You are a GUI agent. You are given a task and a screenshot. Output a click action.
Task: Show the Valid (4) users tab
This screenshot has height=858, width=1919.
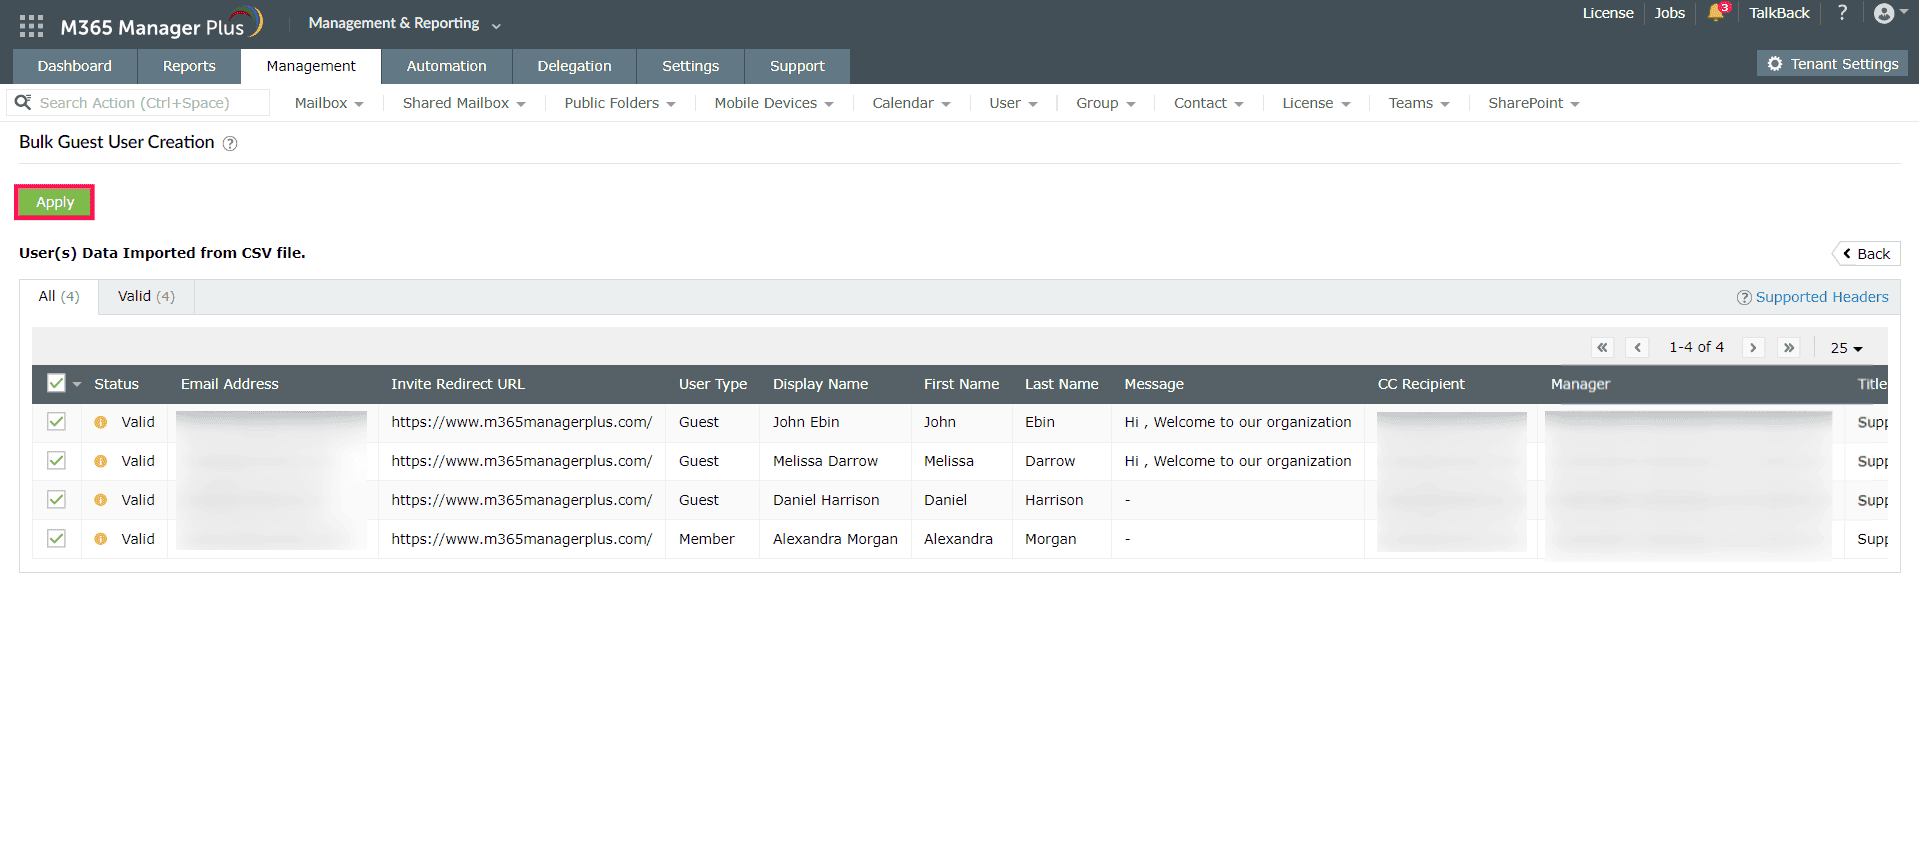pos(146,296)
